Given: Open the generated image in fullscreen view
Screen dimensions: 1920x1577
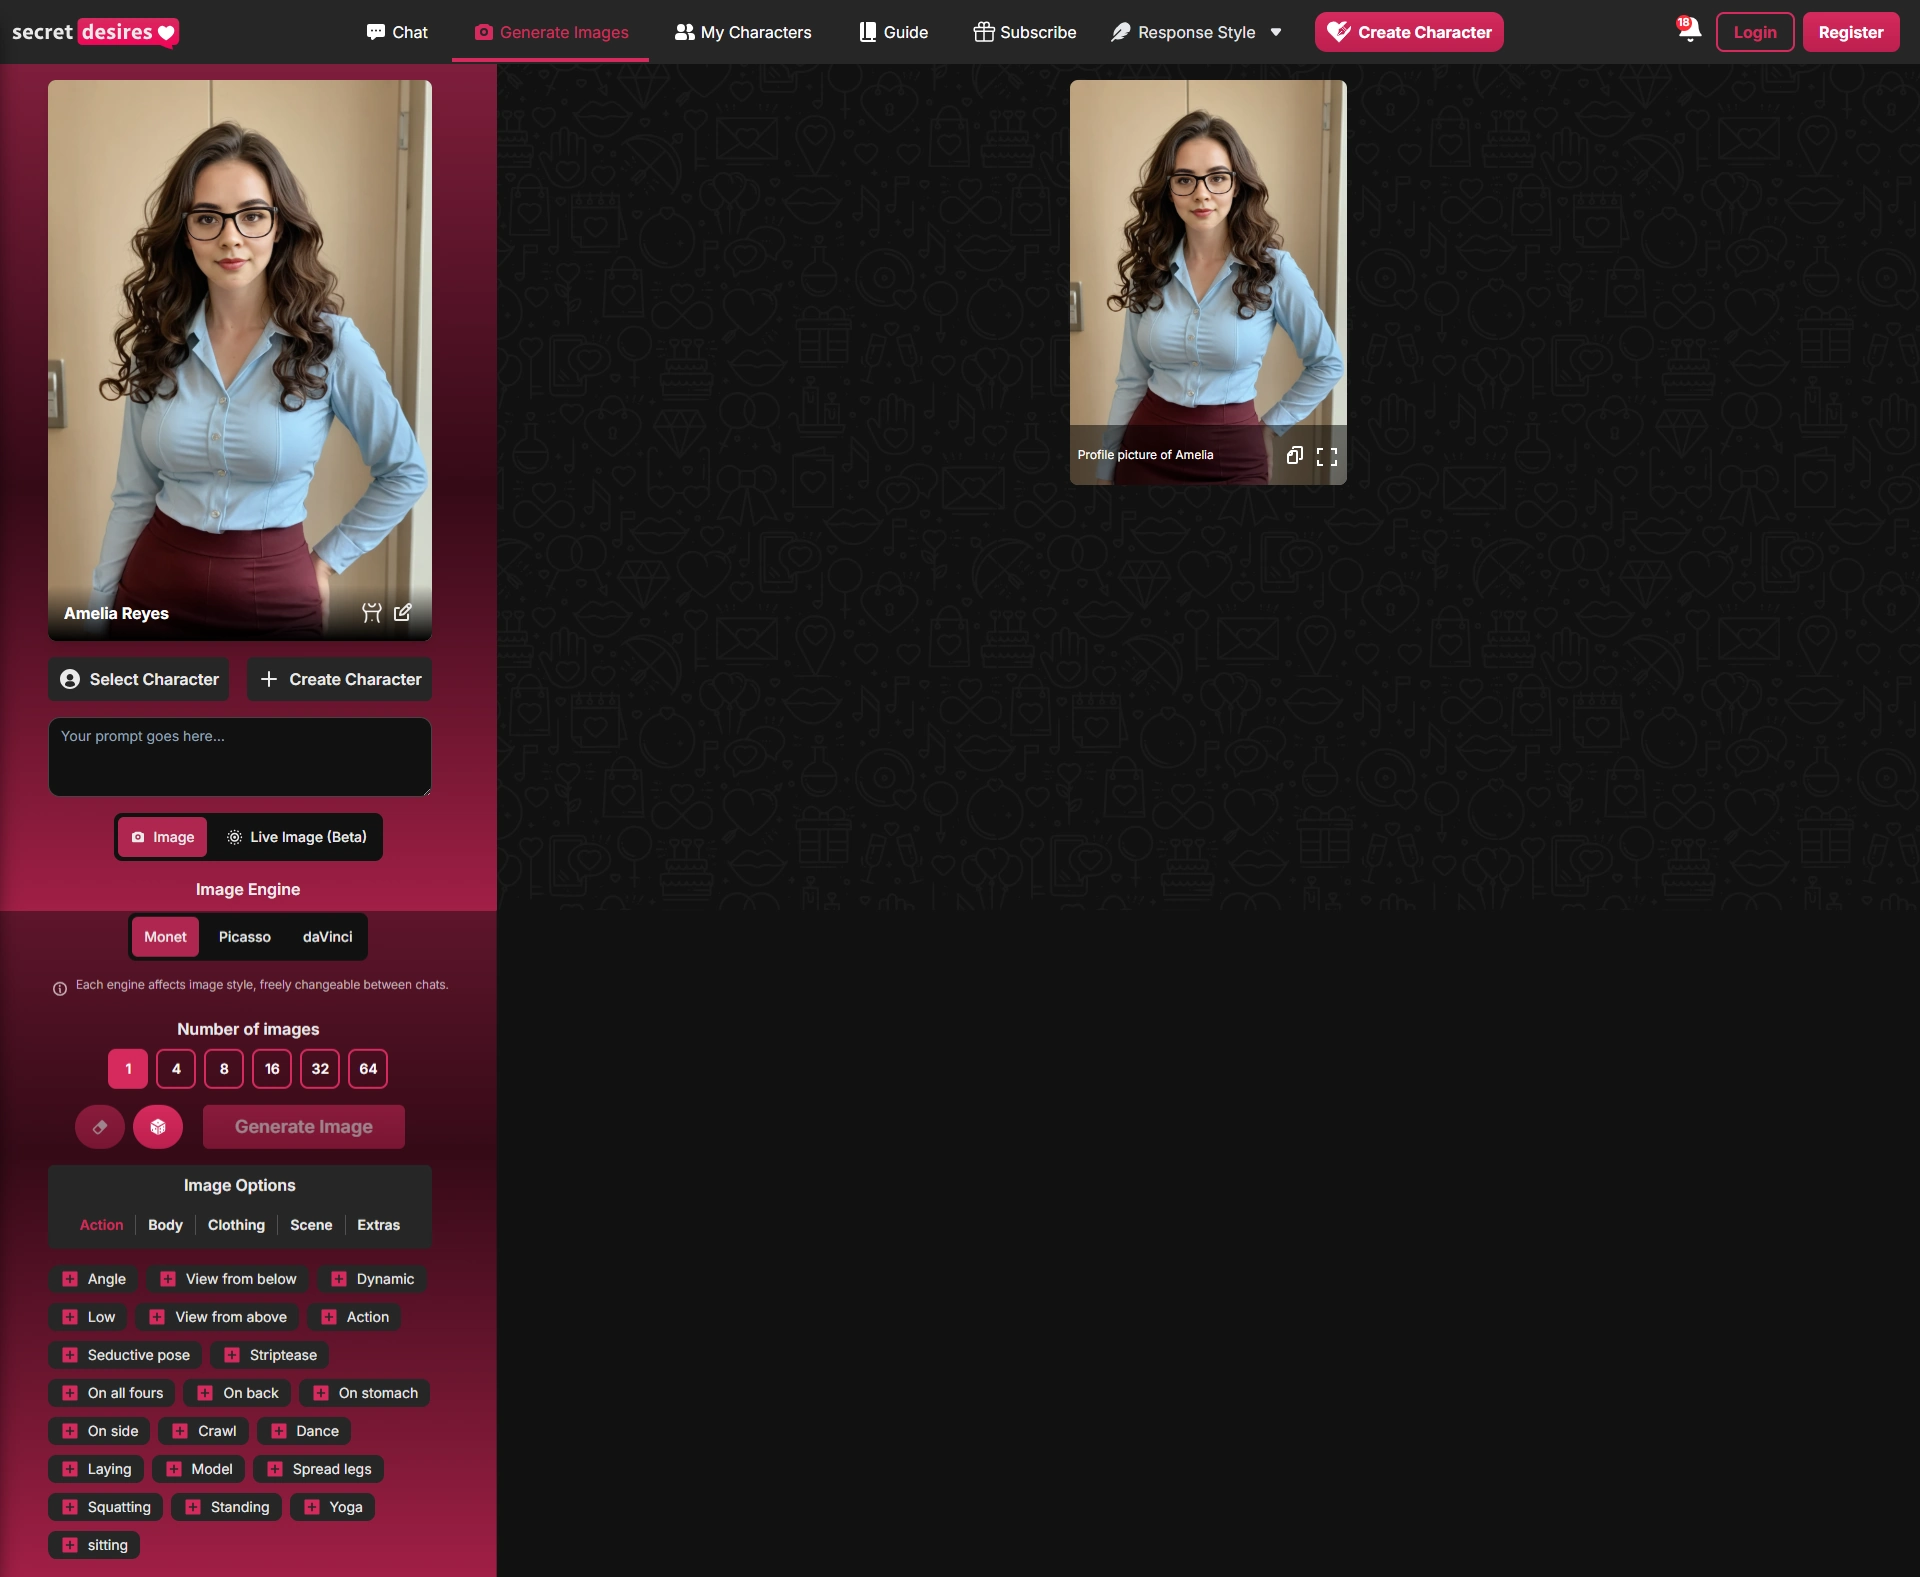Looking at the screenshot, I should 1328,456.
